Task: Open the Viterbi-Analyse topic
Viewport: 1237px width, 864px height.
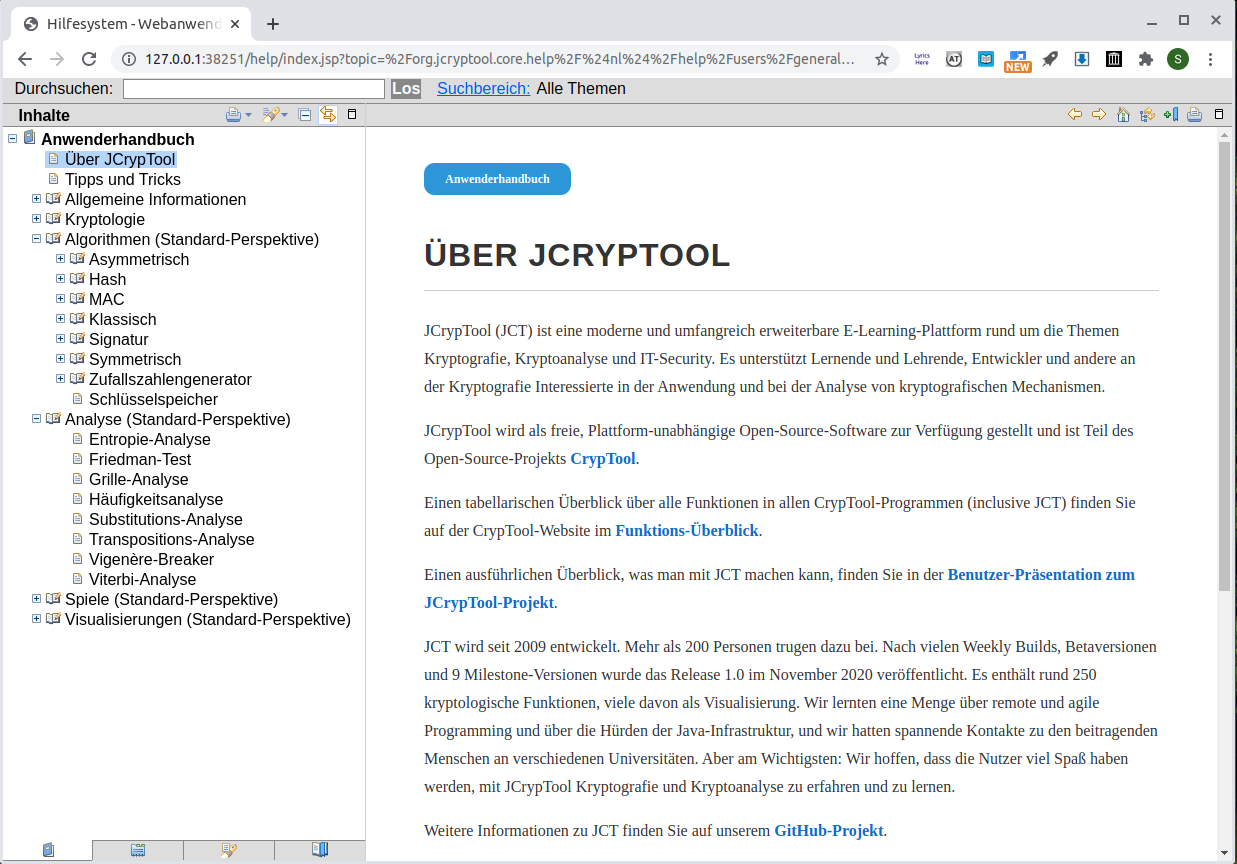Action: coord(143,580)
